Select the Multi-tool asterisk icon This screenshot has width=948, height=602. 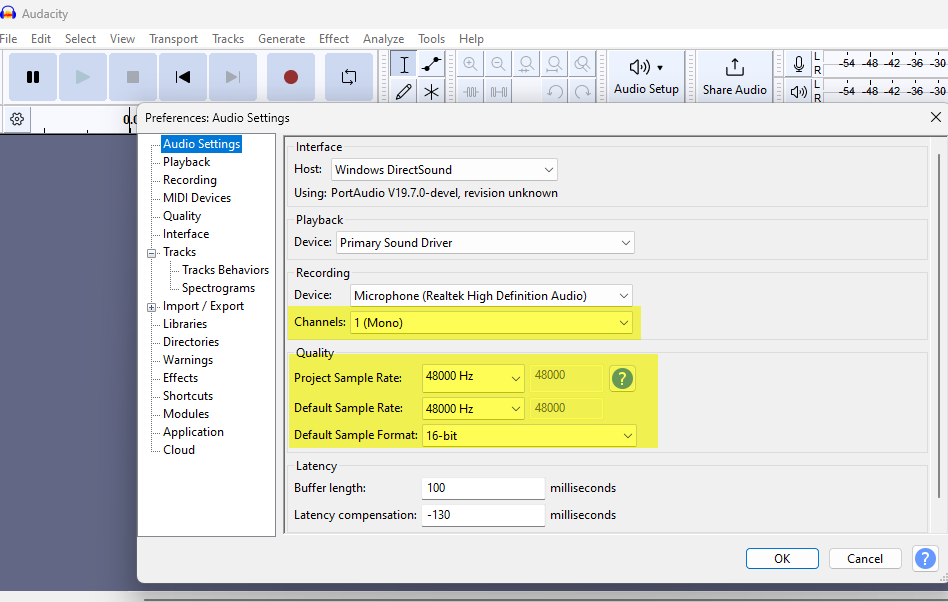click(x=432, y=92)
